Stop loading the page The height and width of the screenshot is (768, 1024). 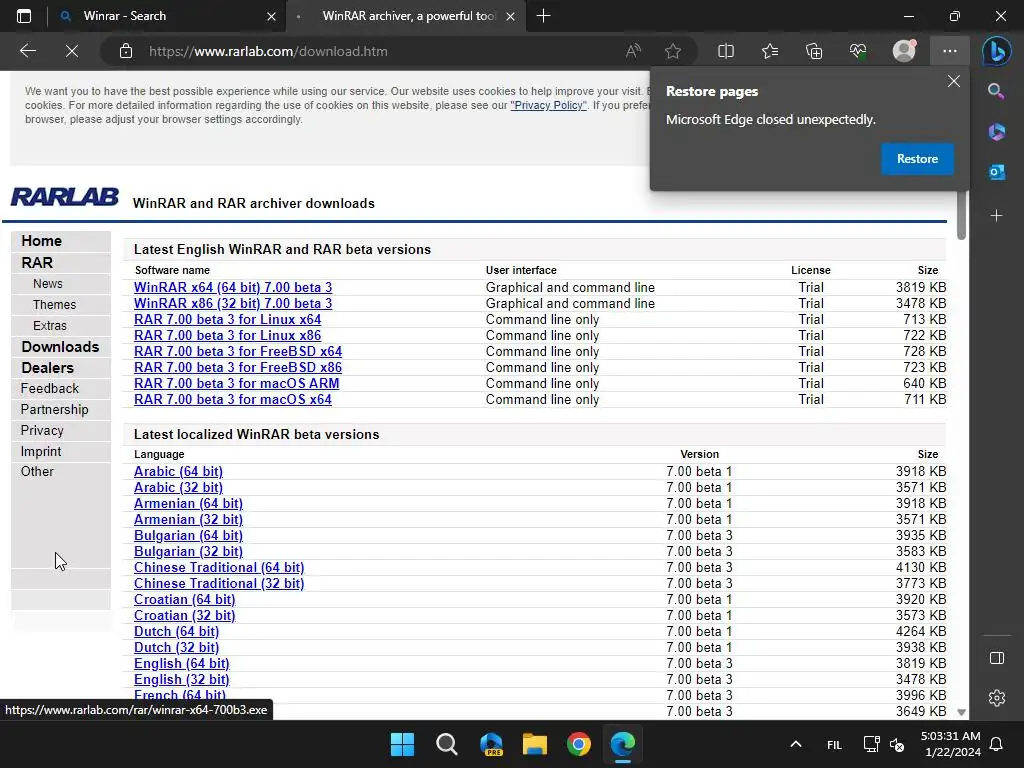pos(72,51)
